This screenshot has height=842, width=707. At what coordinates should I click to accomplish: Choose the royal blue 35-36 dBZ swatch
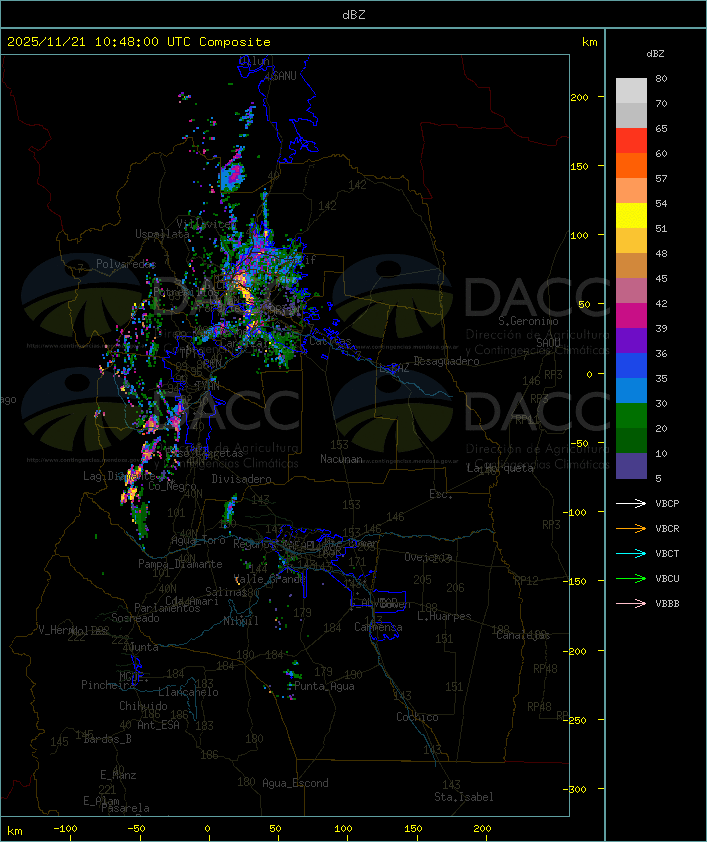point(631,366)
